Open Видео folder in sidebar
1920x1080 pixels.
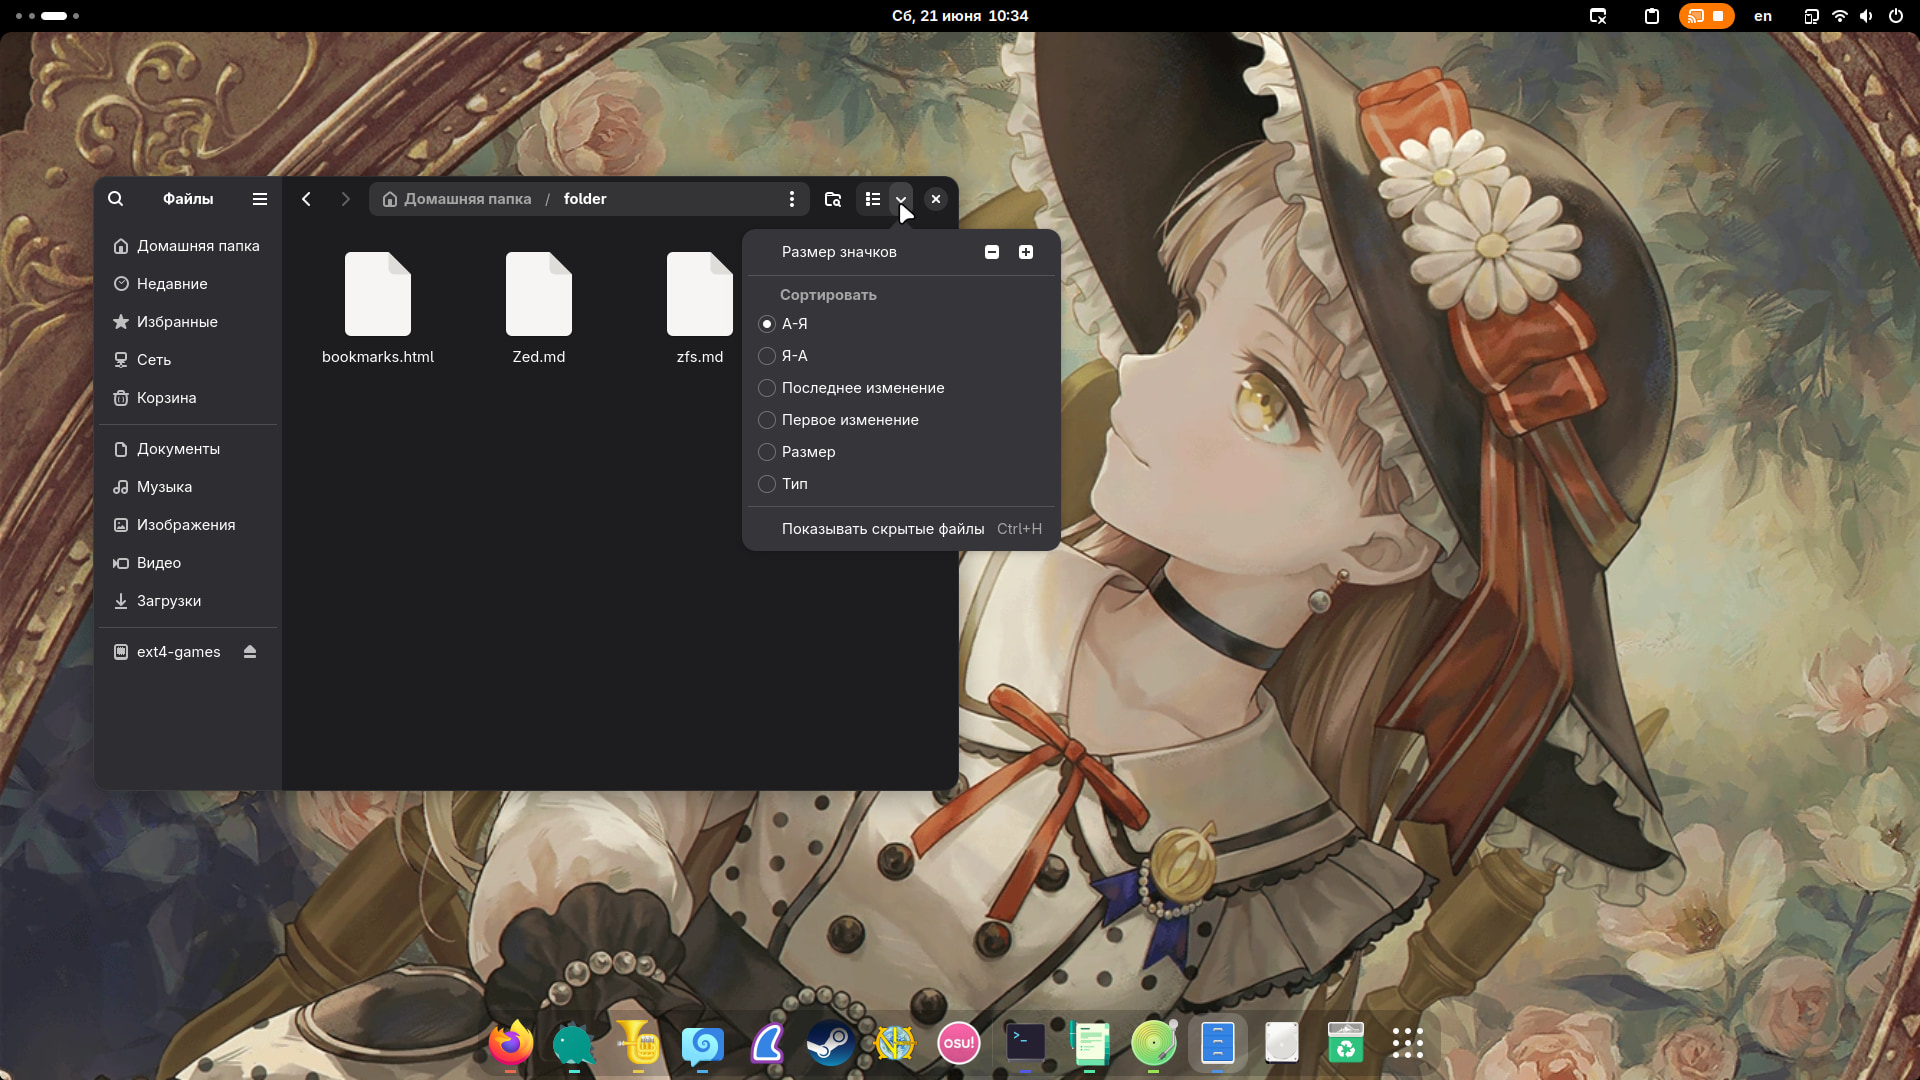(188, 563)
